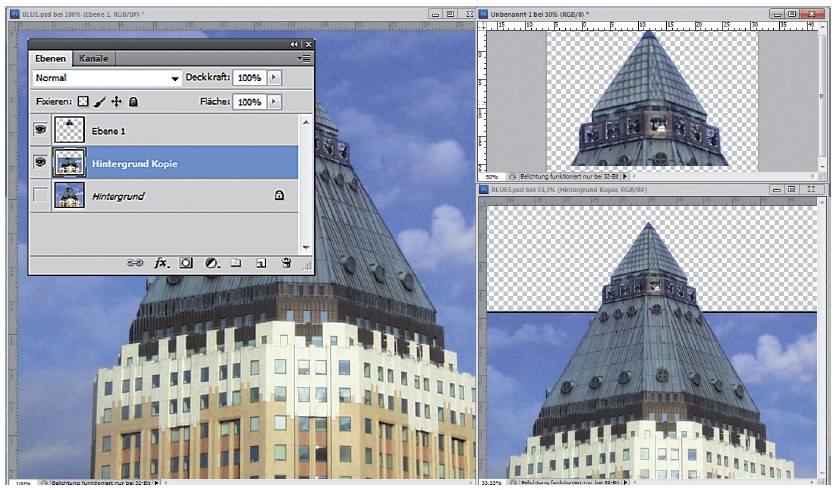Minimize the BLUE.psd window
Screen dimensions: 837x490
436,14
